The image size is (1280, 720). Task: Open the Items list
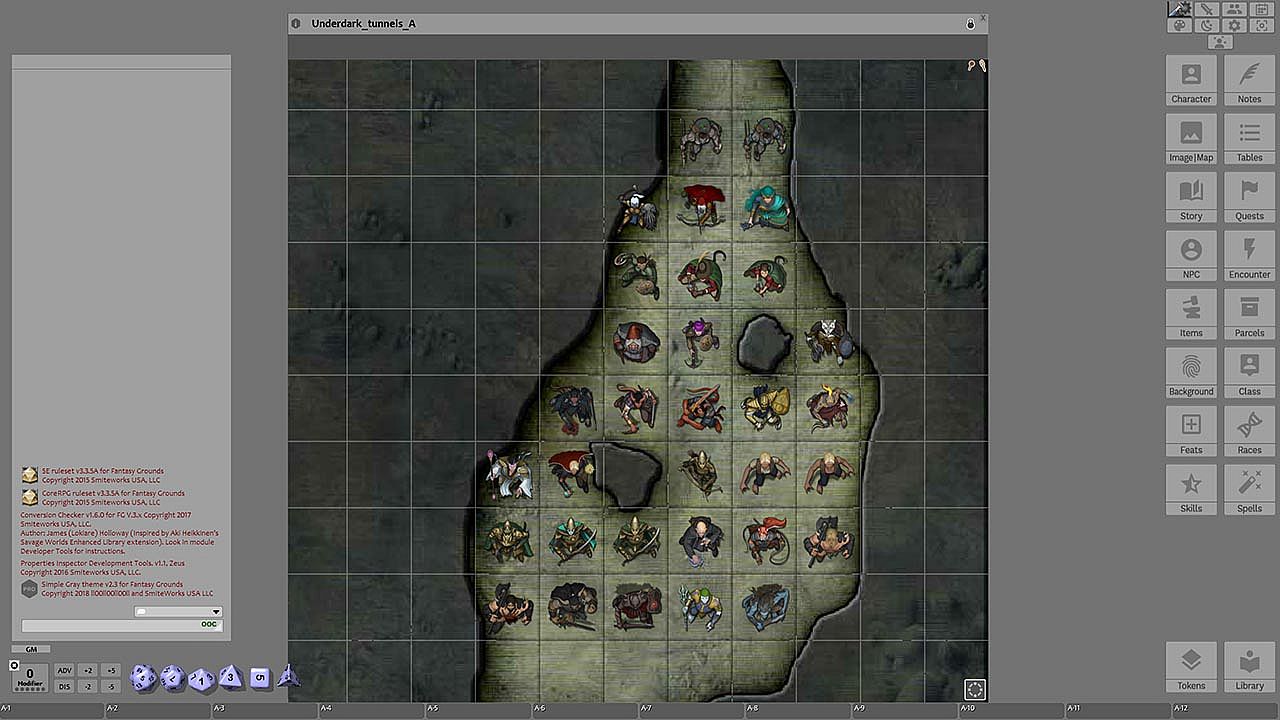click(1191, 314)
